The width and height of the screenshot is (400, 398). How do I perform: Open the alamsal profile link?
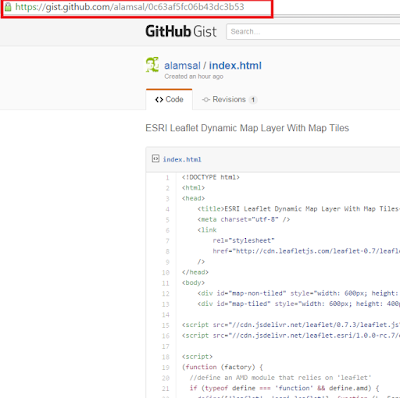pyautogui.click(x=182, y=66)
